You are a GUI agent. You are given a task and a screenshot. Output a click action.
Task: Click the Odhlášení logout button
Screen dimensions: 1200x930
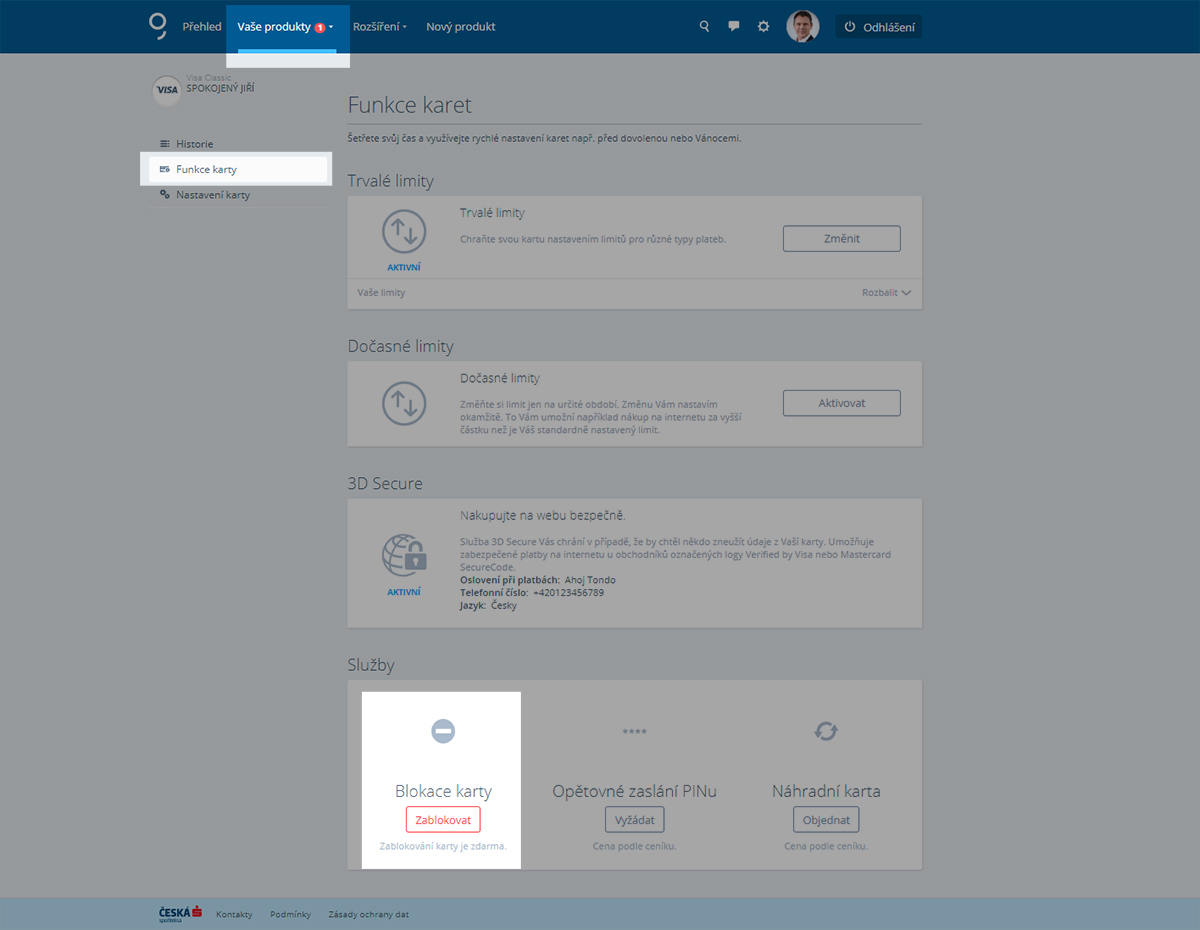pyautogui.click(x=879, y=27)
